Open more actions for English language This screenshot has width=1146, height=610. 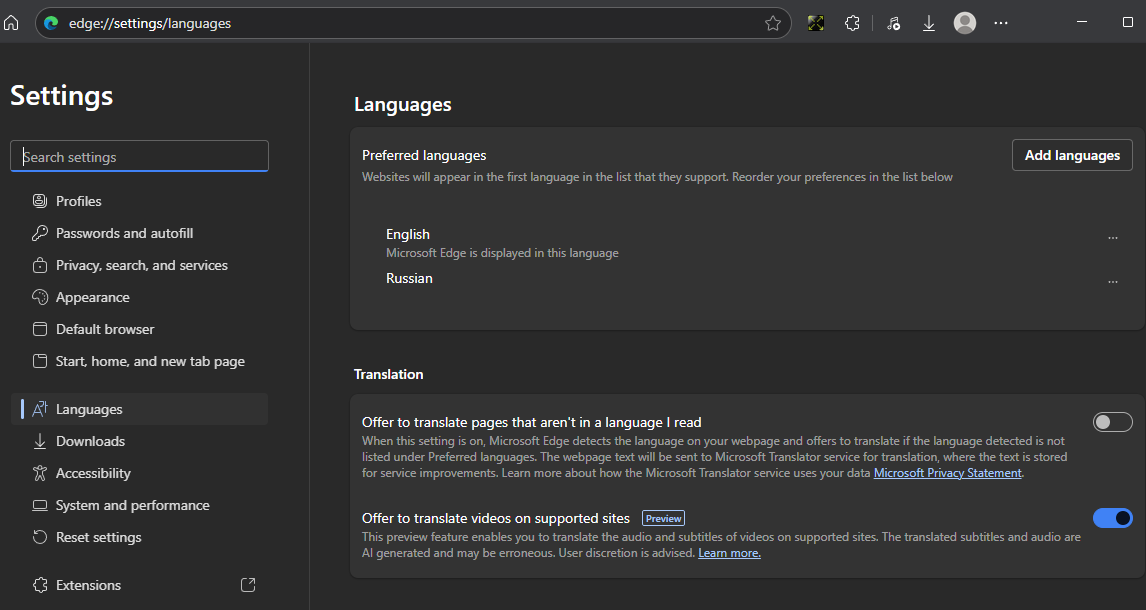coord(1112,238)
